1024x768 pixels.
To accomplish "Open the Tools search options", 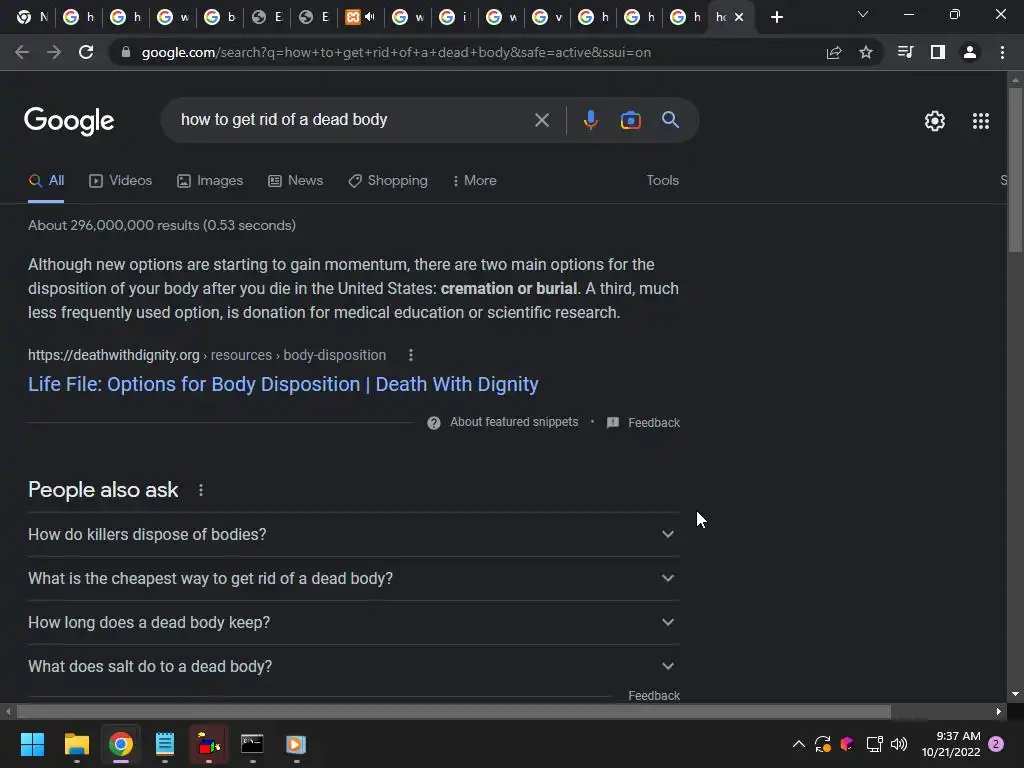I will tap(662, 181).
